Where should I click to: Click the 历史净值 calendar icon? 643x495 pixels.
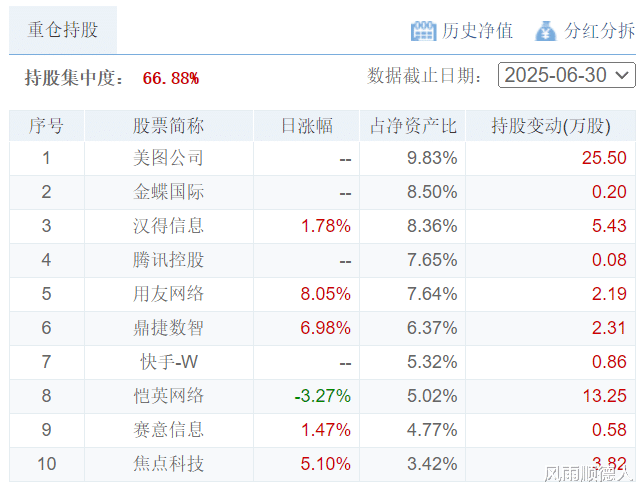(x=423, y=31)
